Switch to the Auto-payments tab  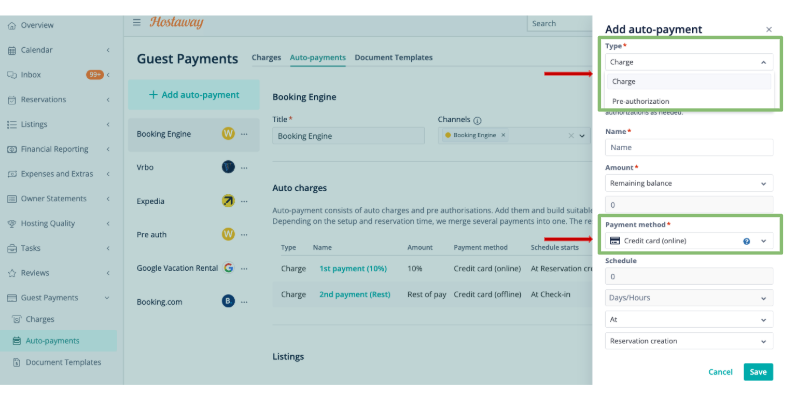318,57
